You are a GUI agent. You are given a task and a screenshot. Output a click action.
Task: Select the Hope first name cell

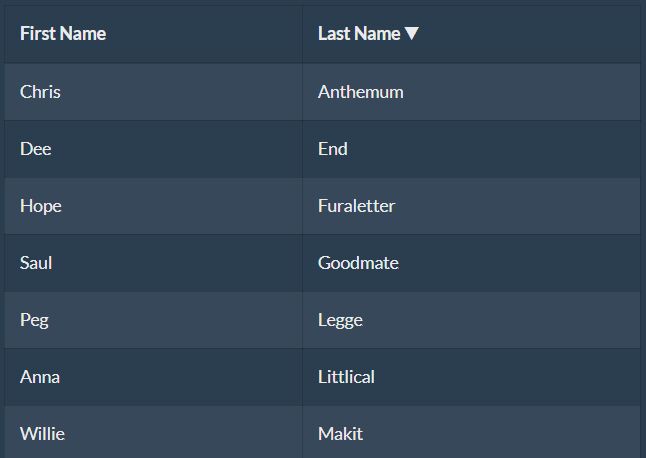point(41,206)
